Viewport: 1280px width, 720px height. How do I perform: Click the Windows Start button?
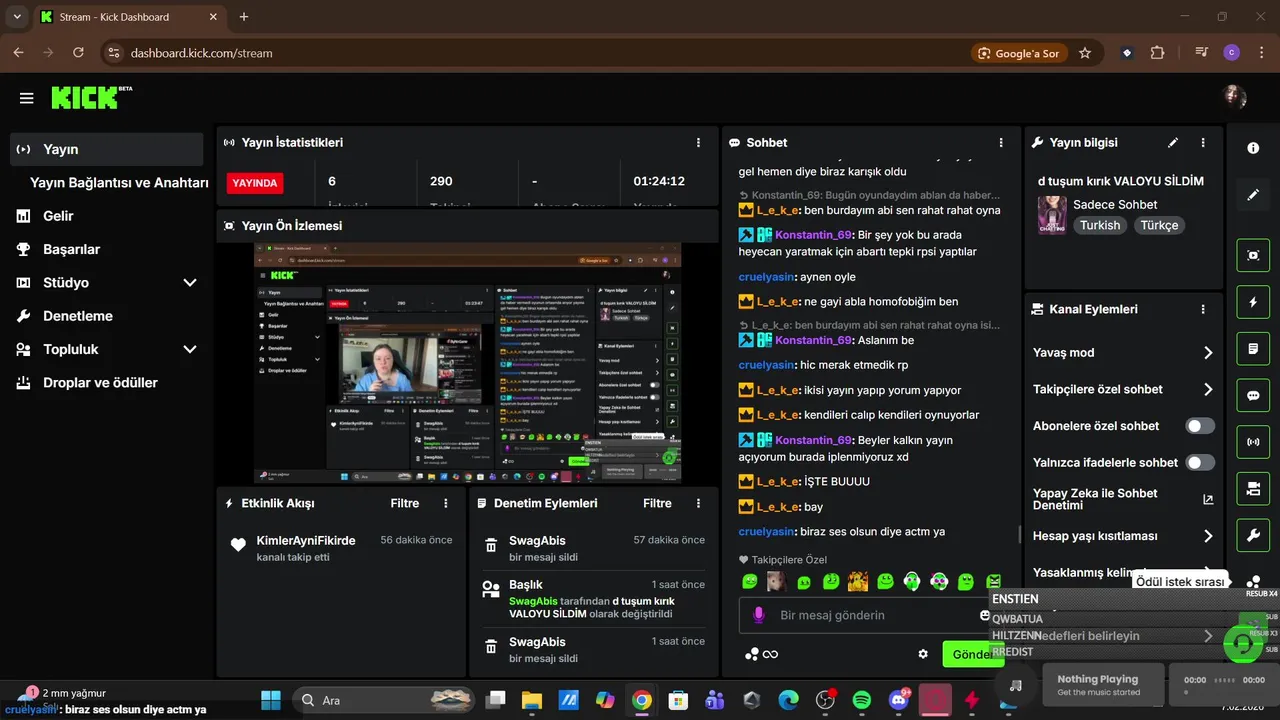pos(271,700)
